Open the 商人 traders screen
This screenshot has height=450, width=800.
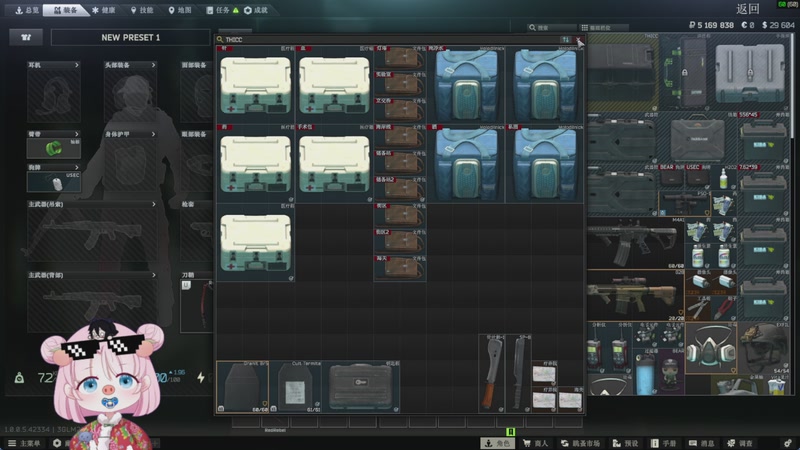pos(535,443)
